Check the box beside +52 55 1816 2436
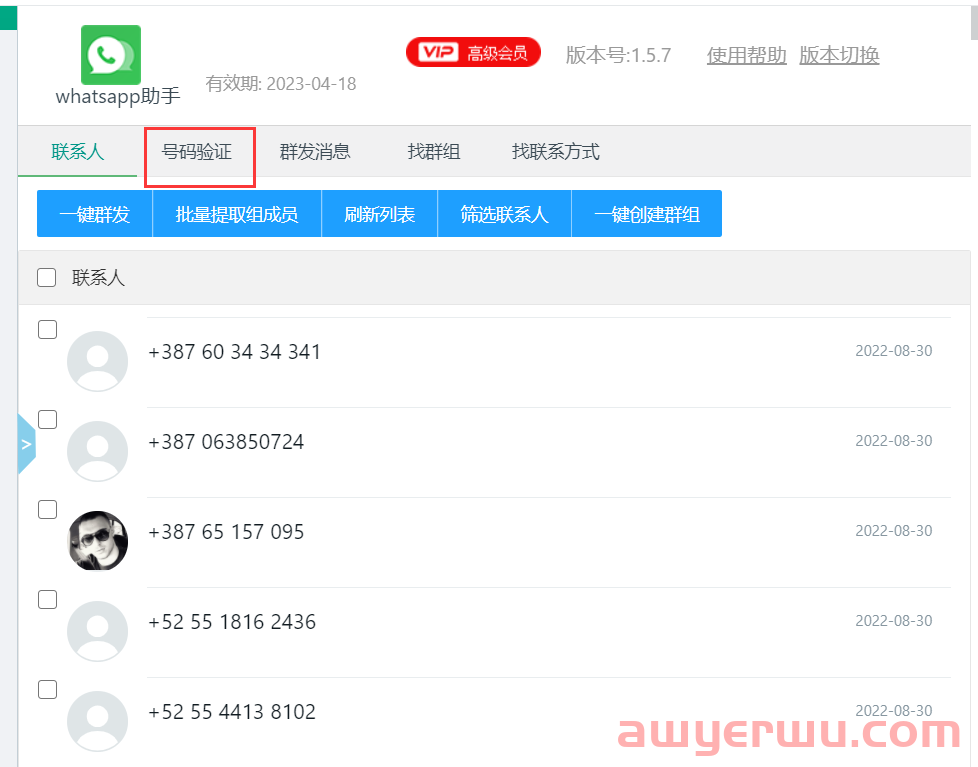Viewport: 978px width, 767px height. click(x=47, y=599)
